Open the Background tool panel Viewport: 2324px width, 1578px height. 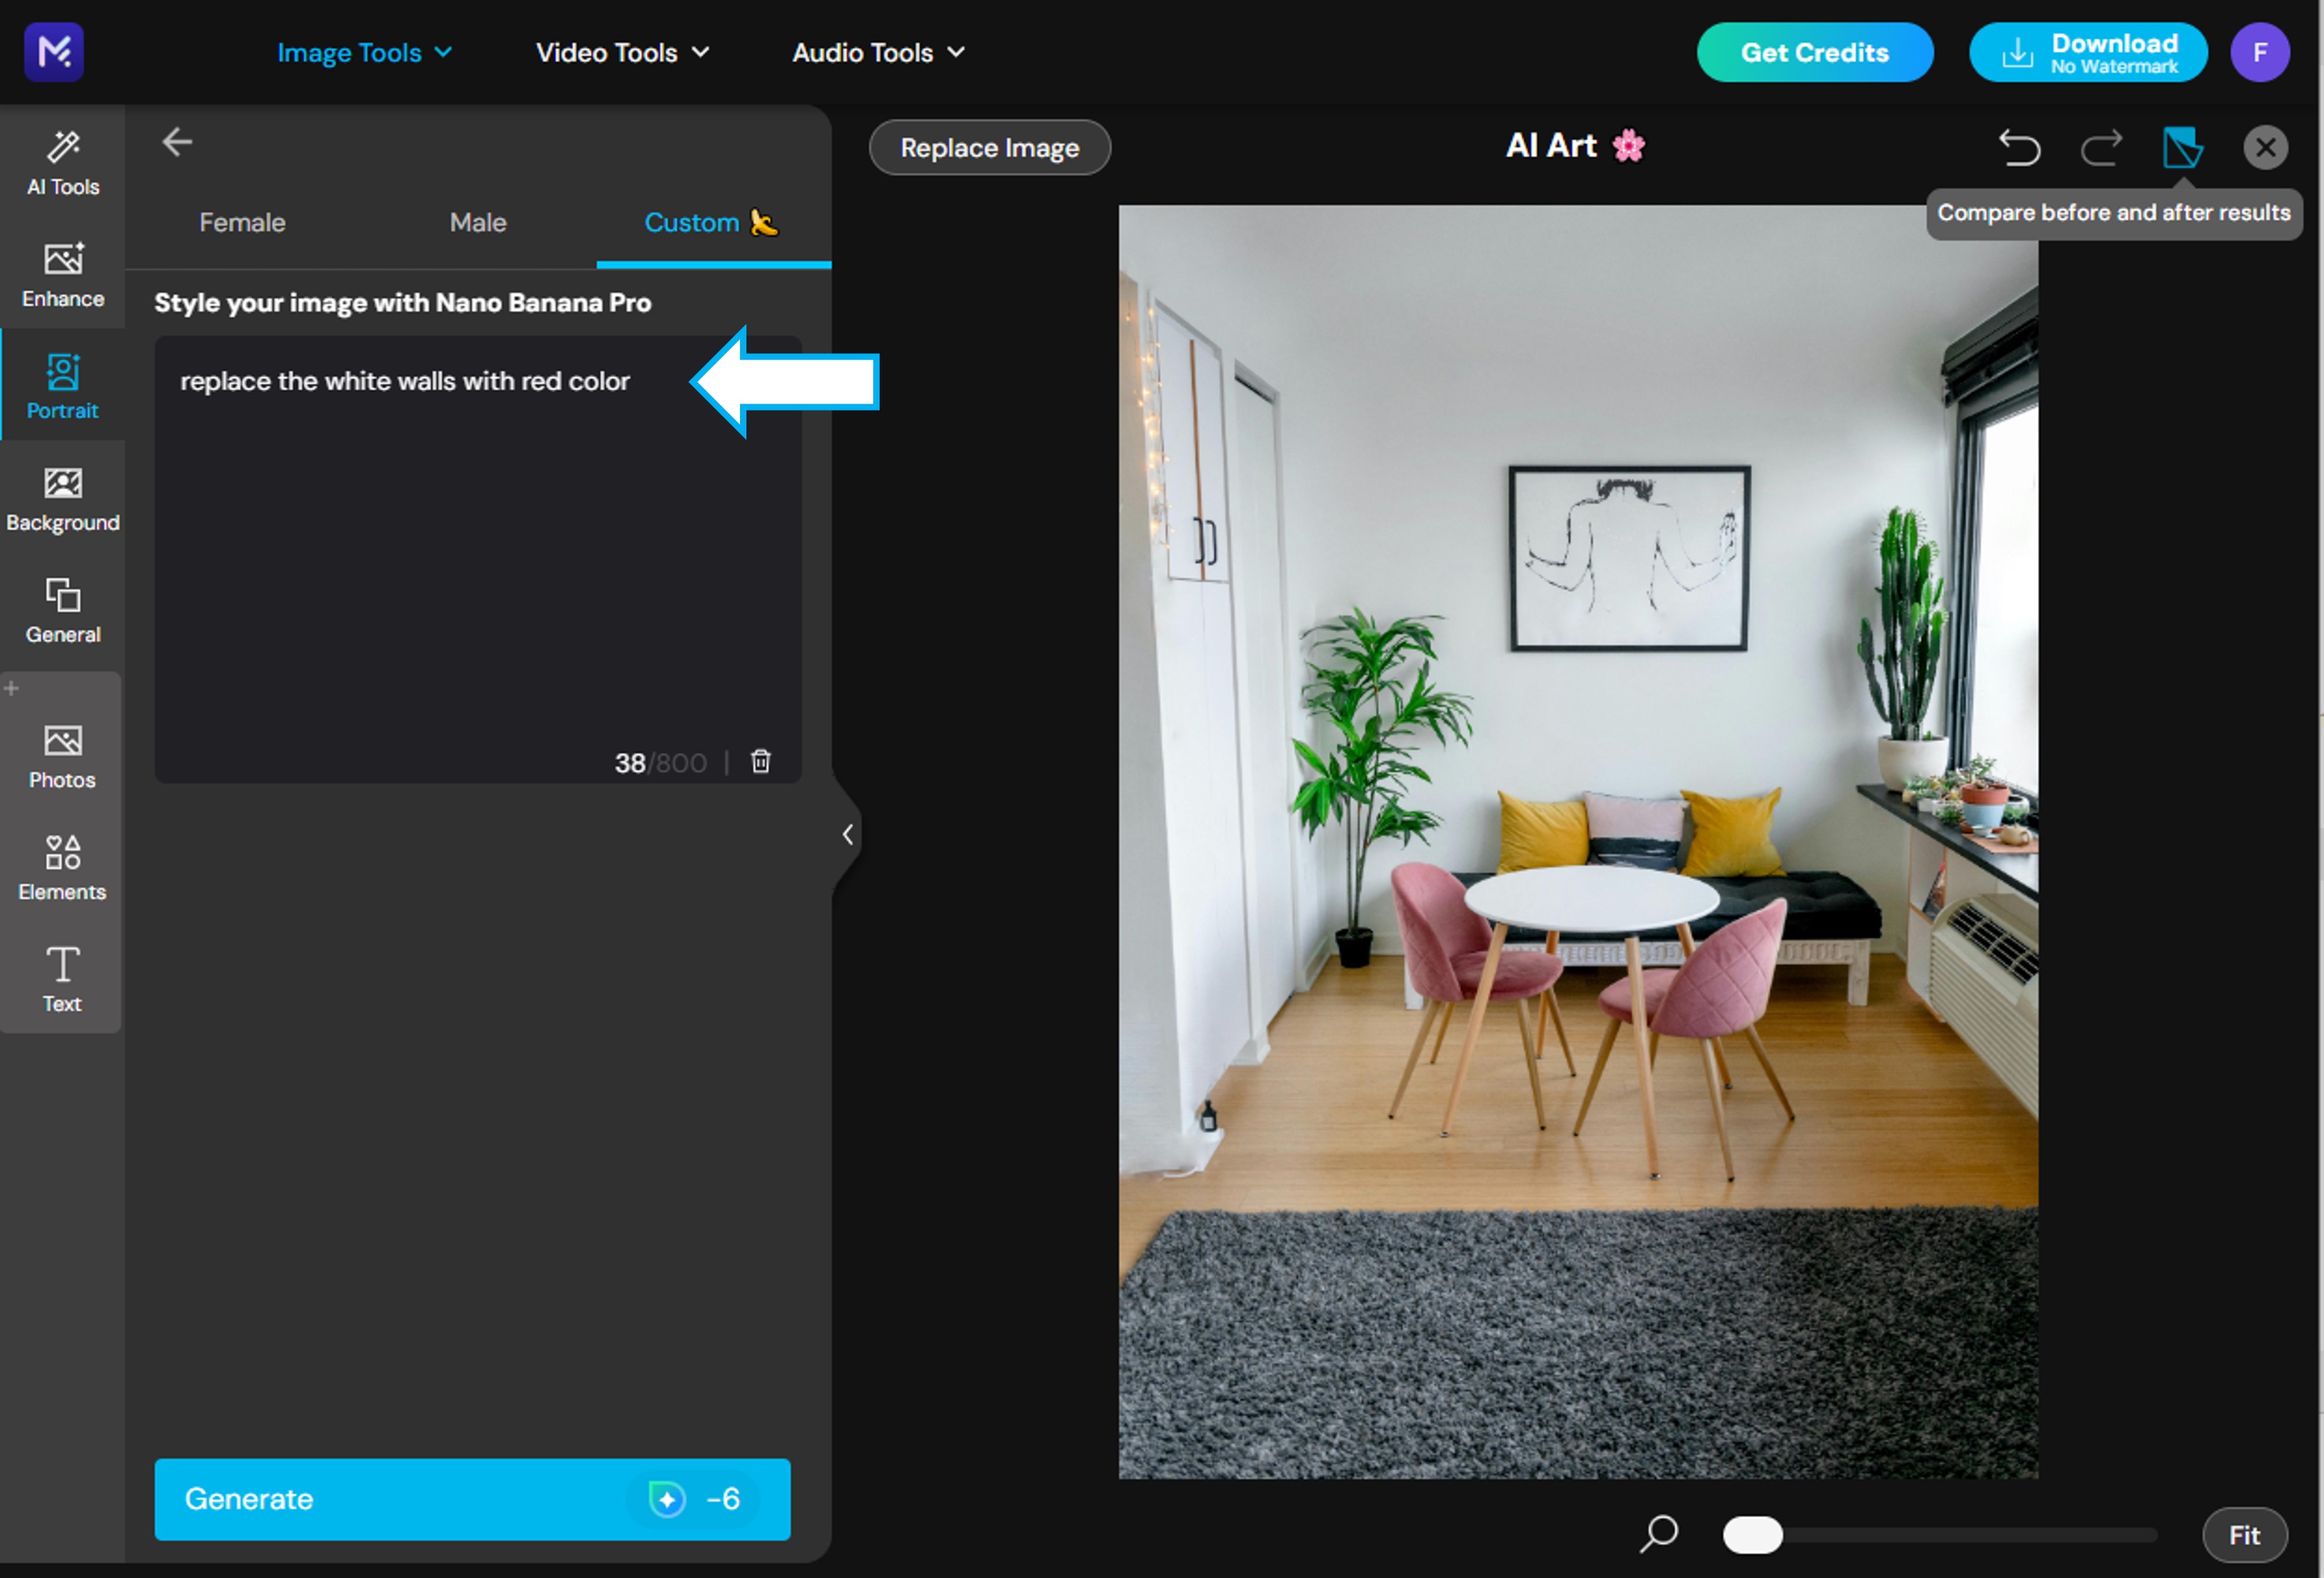62,498
